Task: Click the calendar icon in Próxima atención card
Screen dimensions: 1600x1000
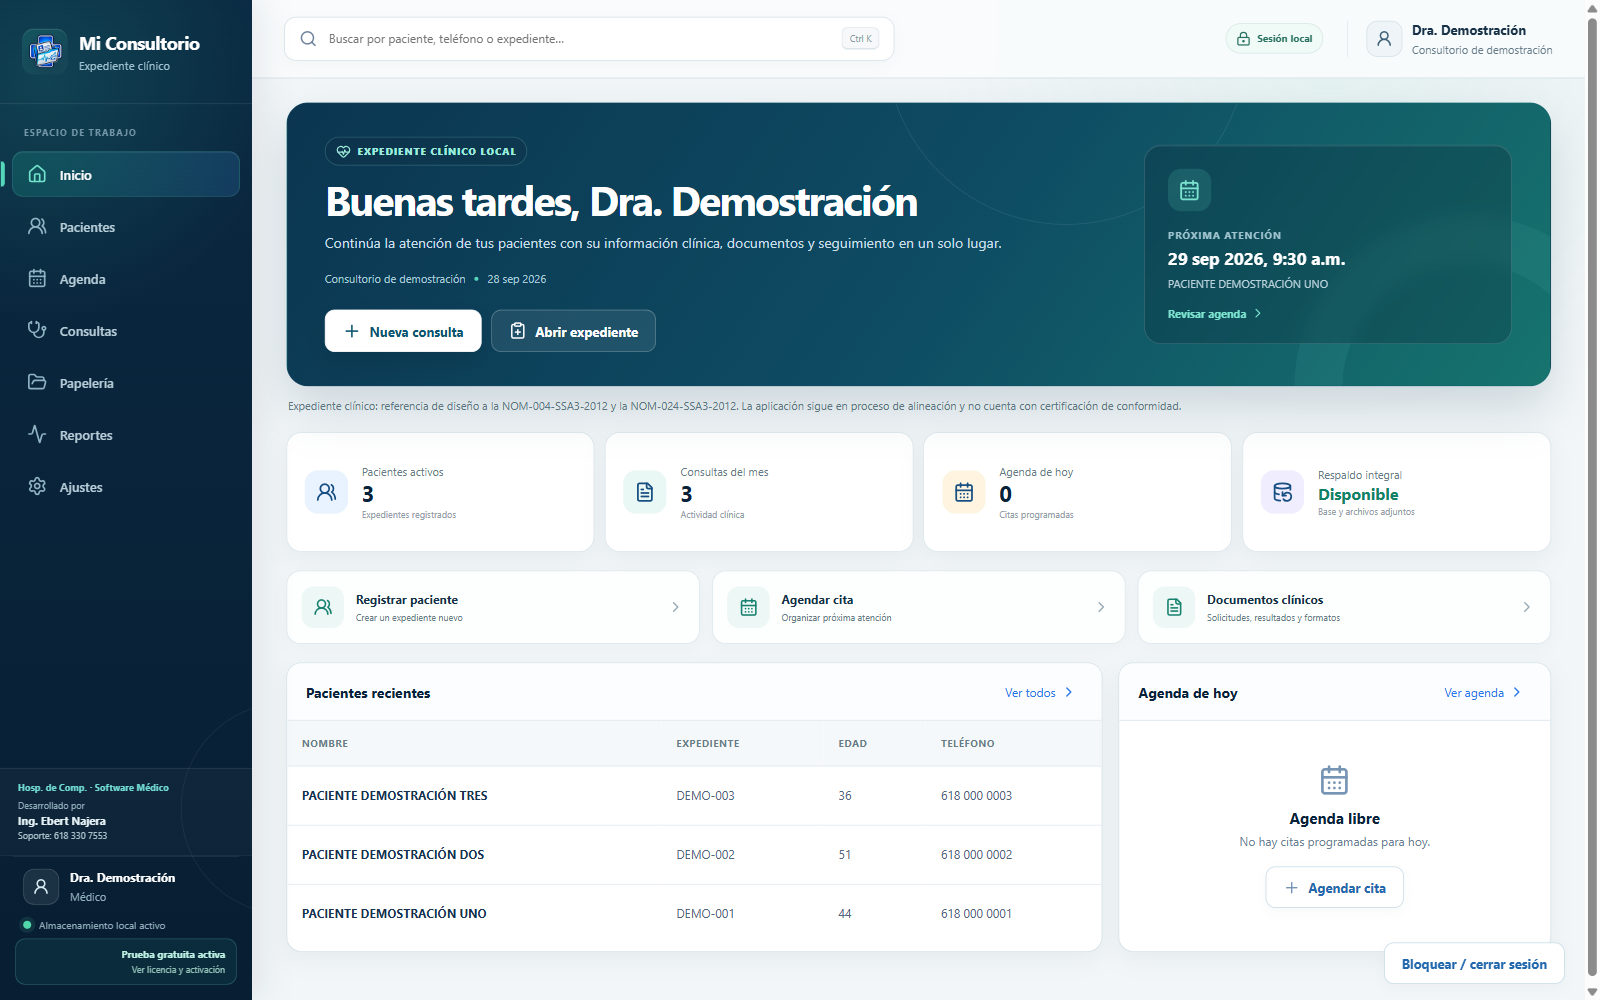Action: coord(1189,190)
